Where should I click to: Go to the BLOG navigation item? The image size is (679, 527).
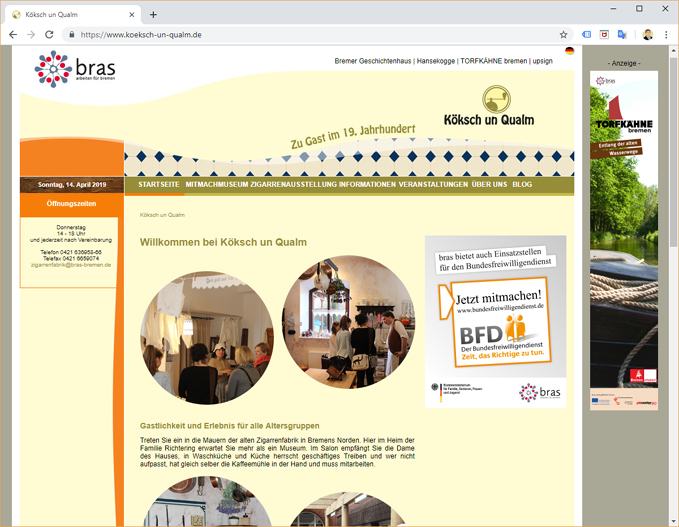coord(522,185)
